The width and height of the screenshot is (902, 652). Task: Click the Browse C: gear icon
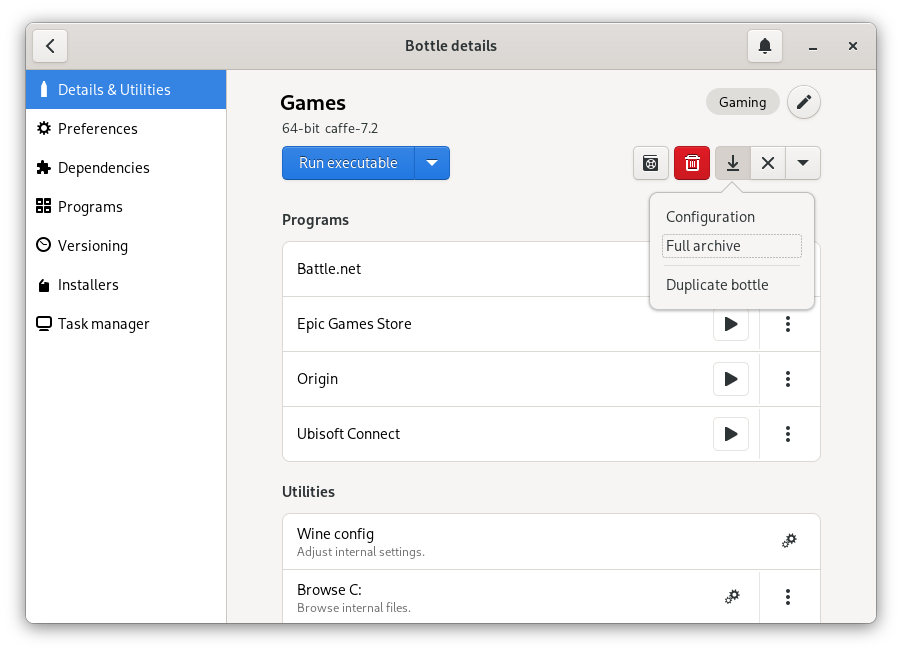[732, 596]
